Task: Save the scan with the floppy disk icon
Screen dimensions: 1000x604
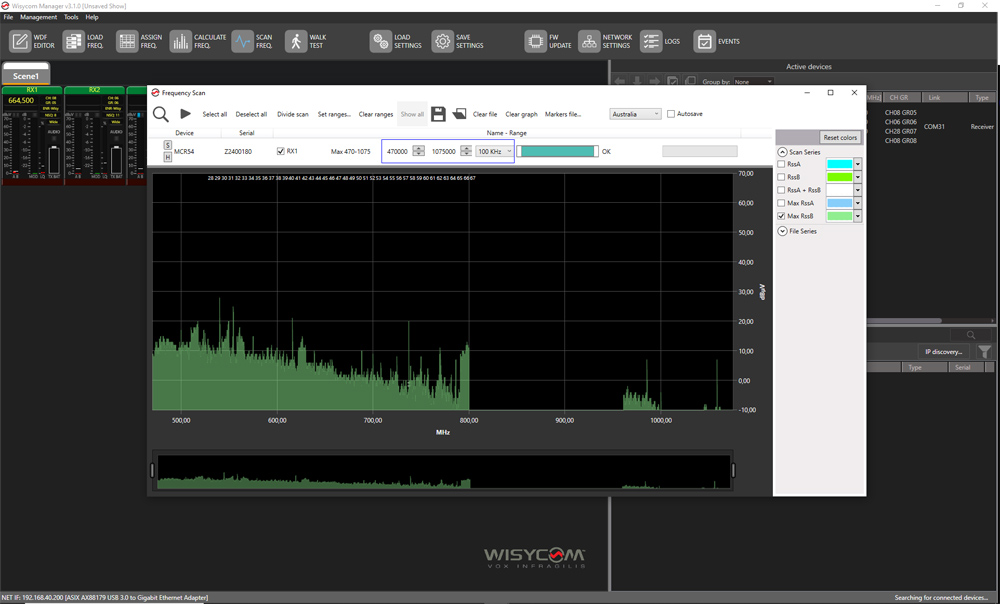Action: [438, 114]
